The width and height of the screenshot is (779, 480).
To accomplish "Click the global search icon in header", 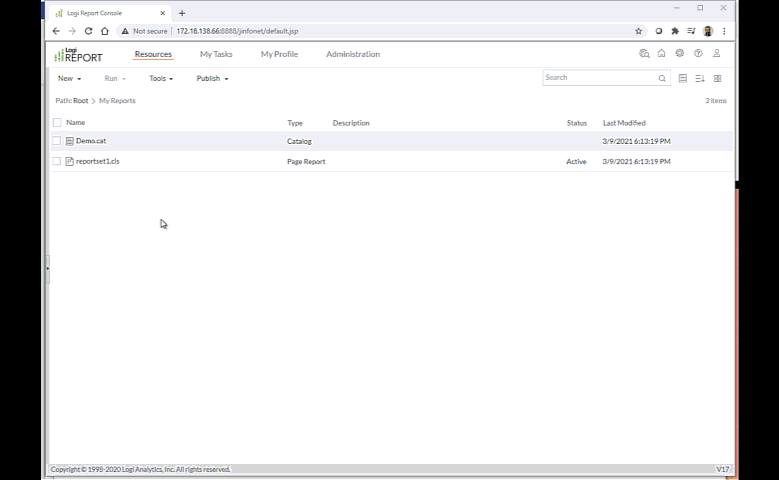I will (644, 54).
